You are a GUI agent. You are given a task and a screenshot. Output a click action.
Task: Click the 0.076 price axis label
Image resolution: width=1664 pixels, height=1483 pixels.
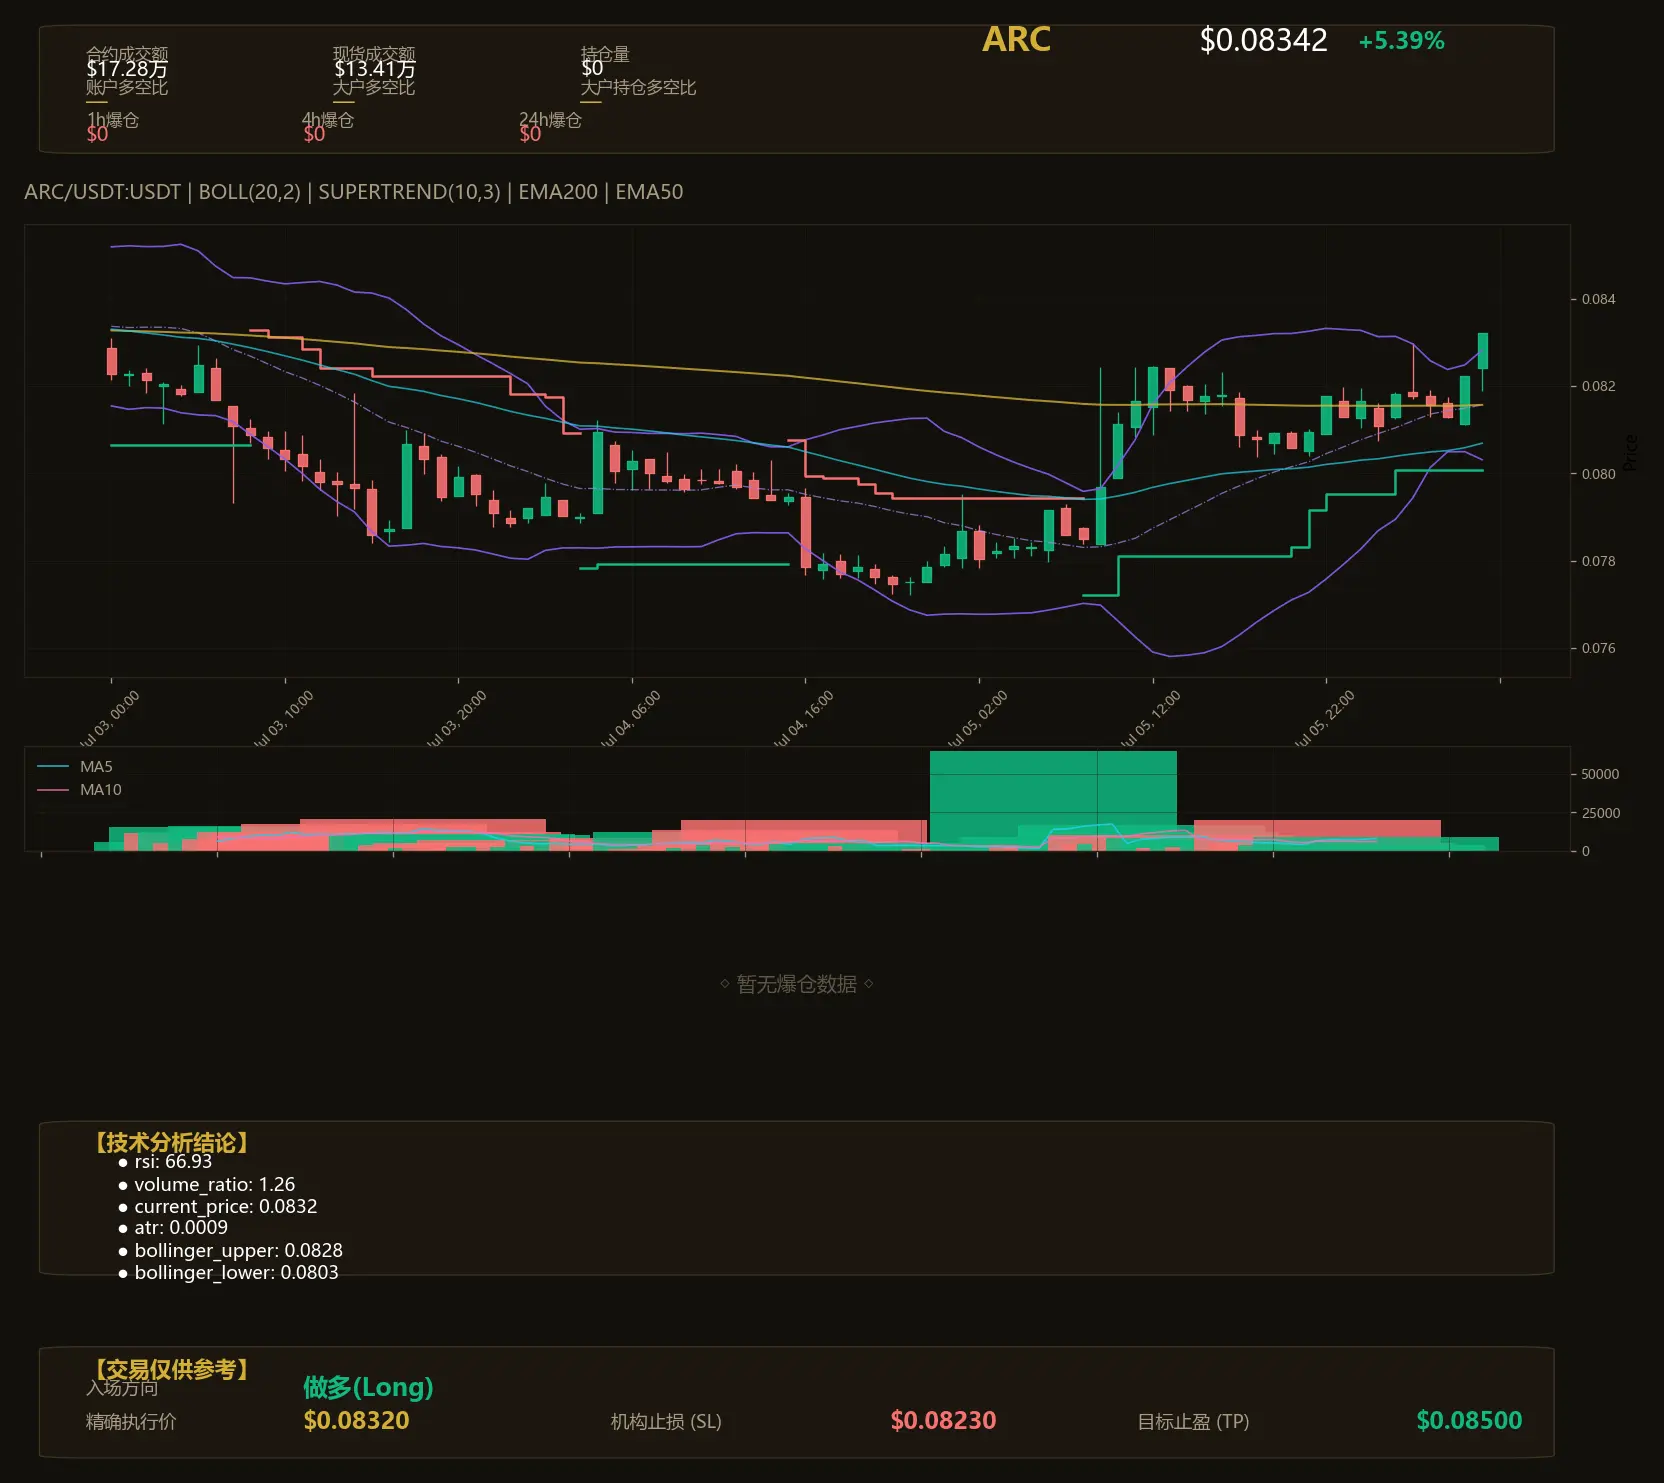point(1598,648)
